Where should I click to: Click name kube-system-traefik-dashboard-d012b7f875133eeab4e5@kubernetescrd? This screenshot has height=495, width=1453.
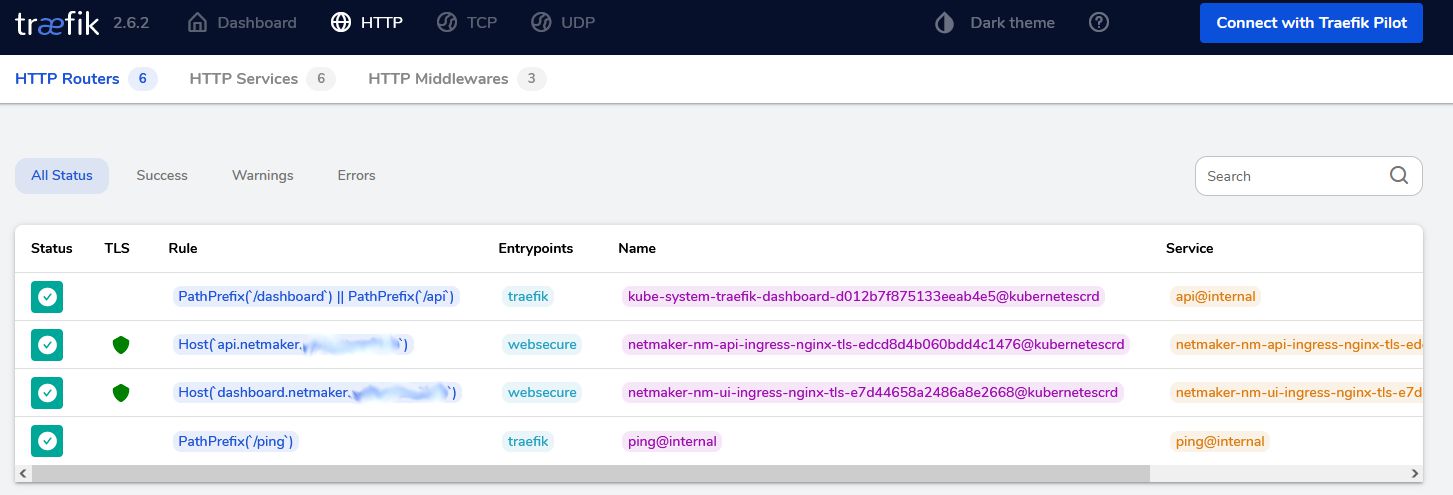coord(864,296)
